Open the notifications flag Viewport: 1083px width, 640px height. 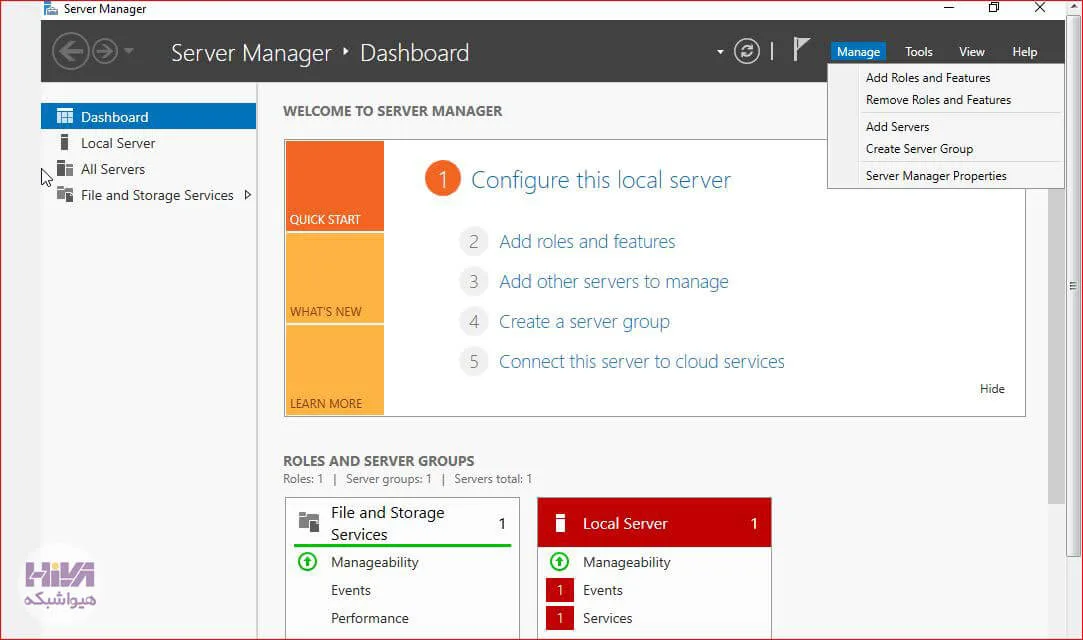[x=800, y=50]
